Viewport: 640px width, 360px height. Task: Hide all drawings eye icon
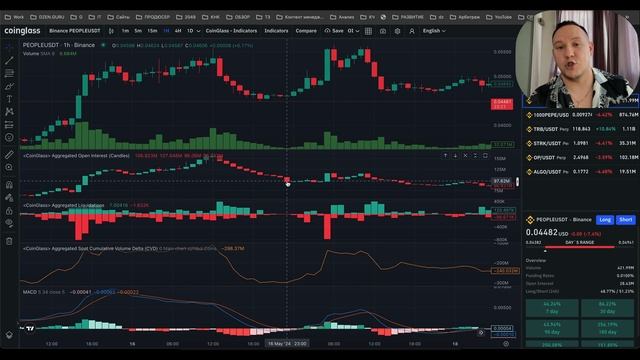pos(9,224)
